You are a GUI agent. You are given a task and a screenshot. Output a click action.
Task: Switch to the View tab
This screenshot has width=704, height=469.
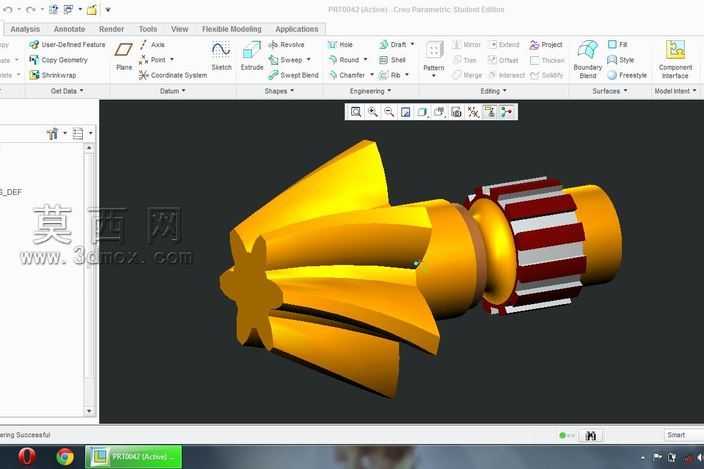[180, 29]
